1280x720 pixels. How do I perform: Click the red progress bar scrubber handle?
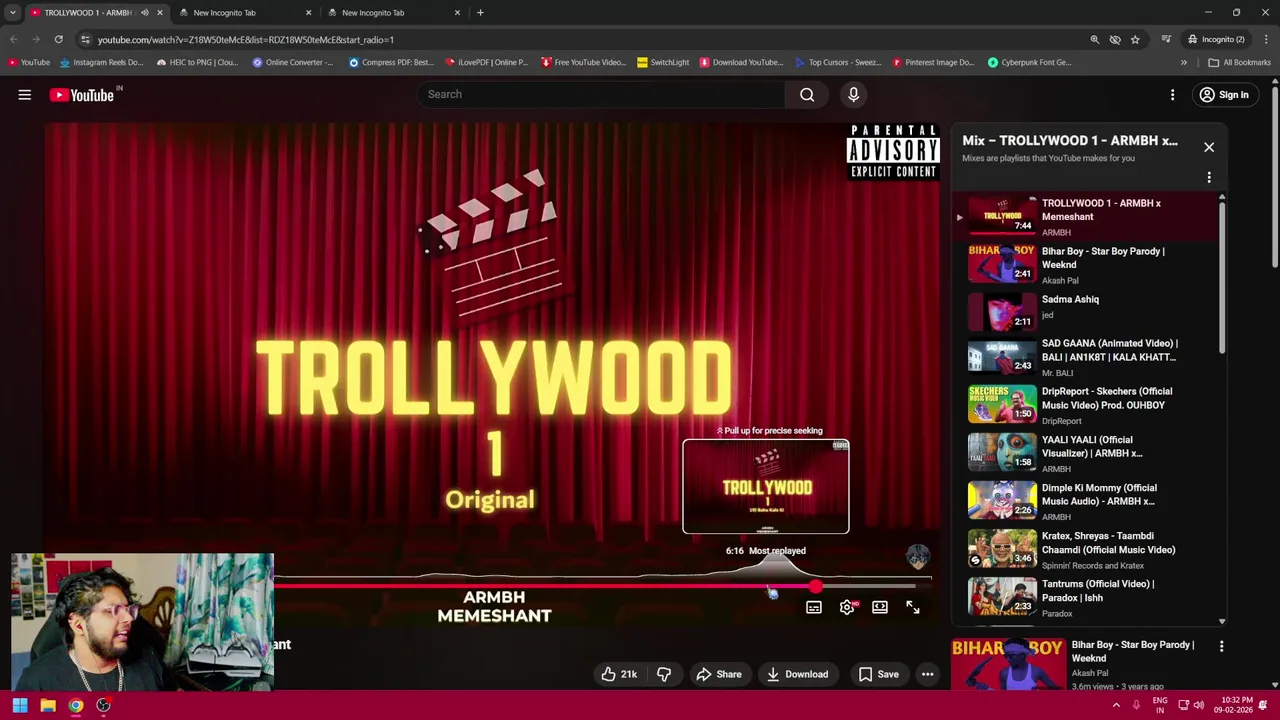816,587
